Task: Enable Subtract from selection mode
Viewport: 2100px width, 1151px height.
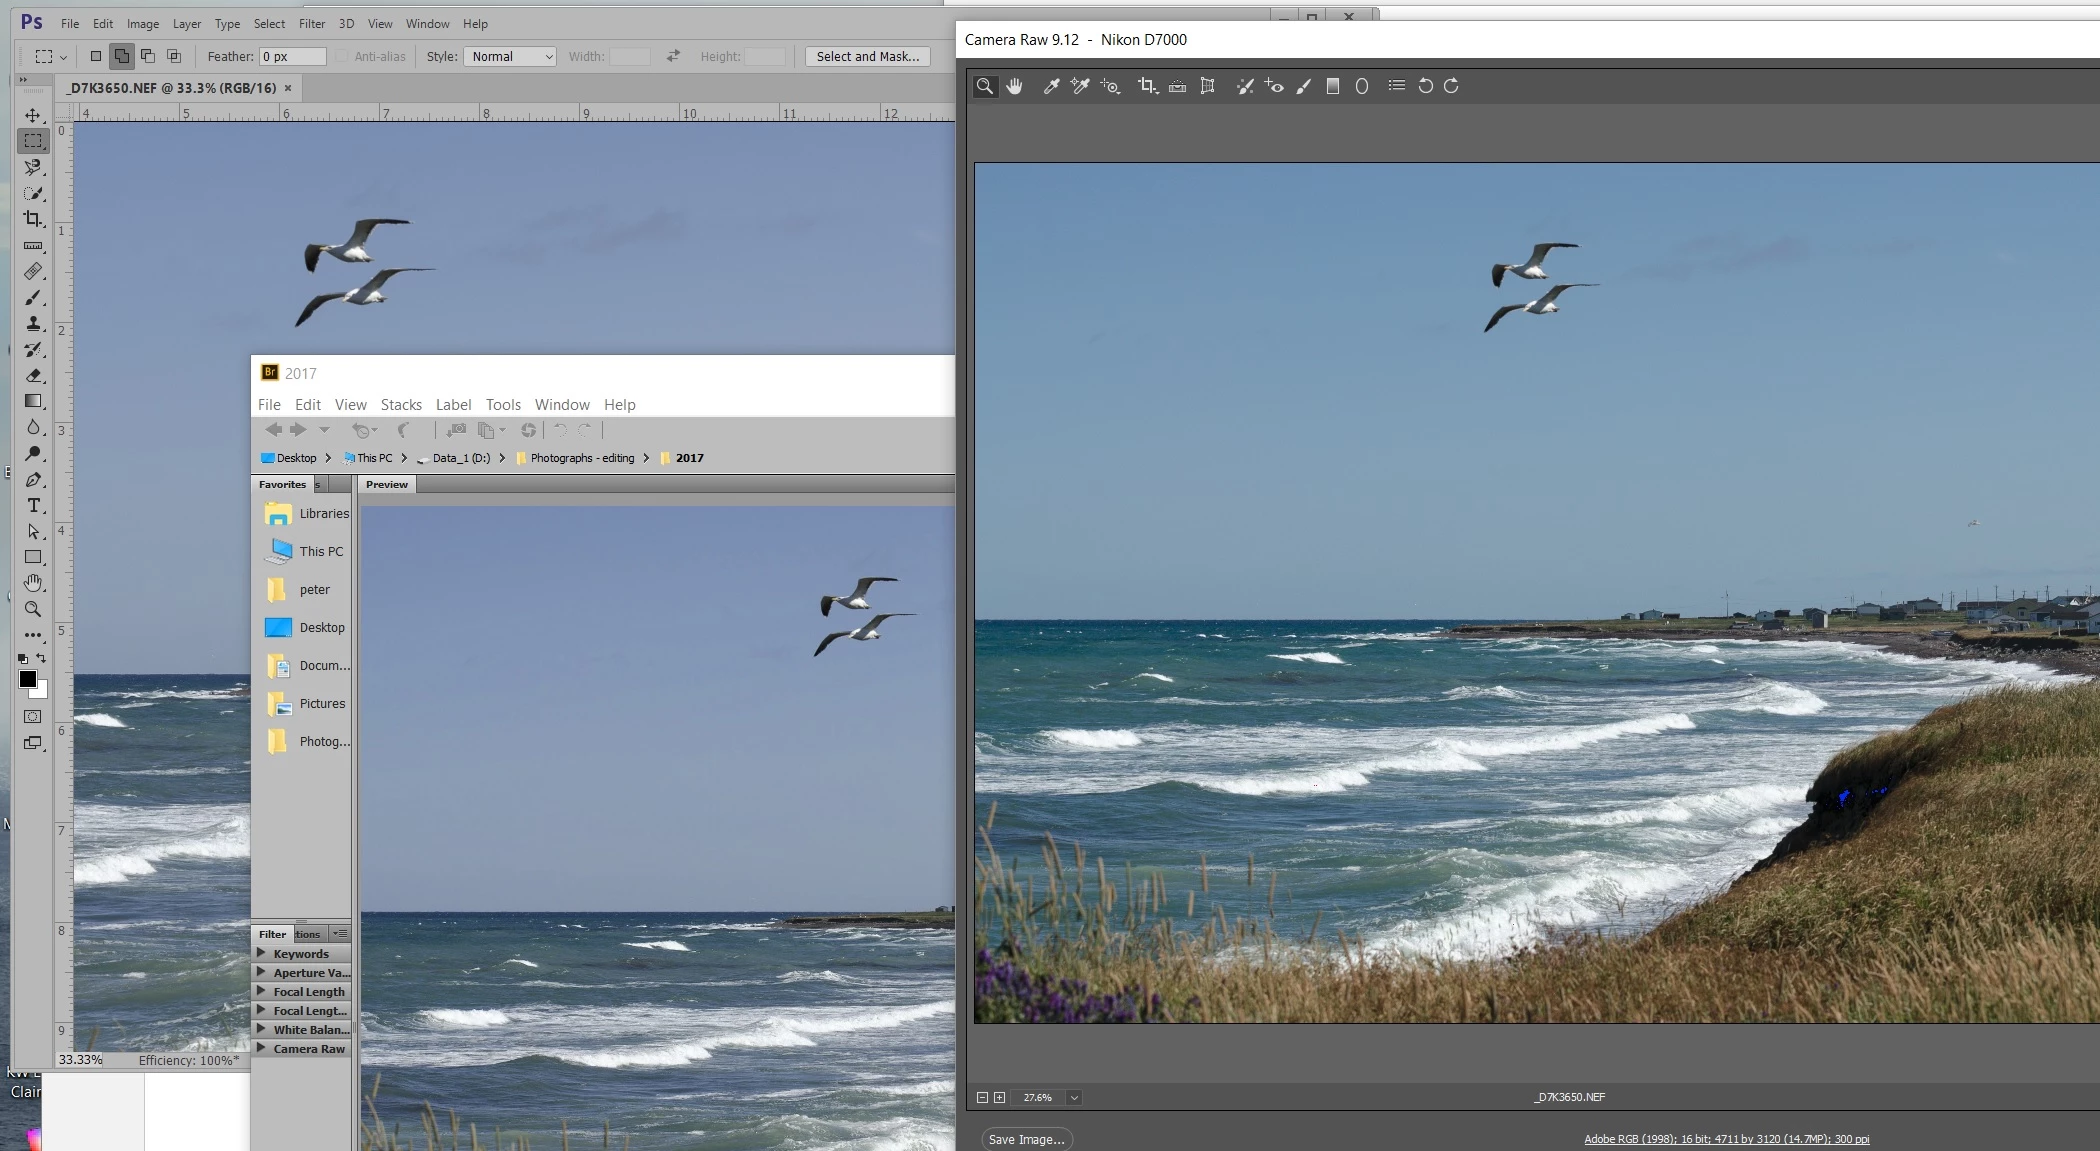Action: point(148,56)
